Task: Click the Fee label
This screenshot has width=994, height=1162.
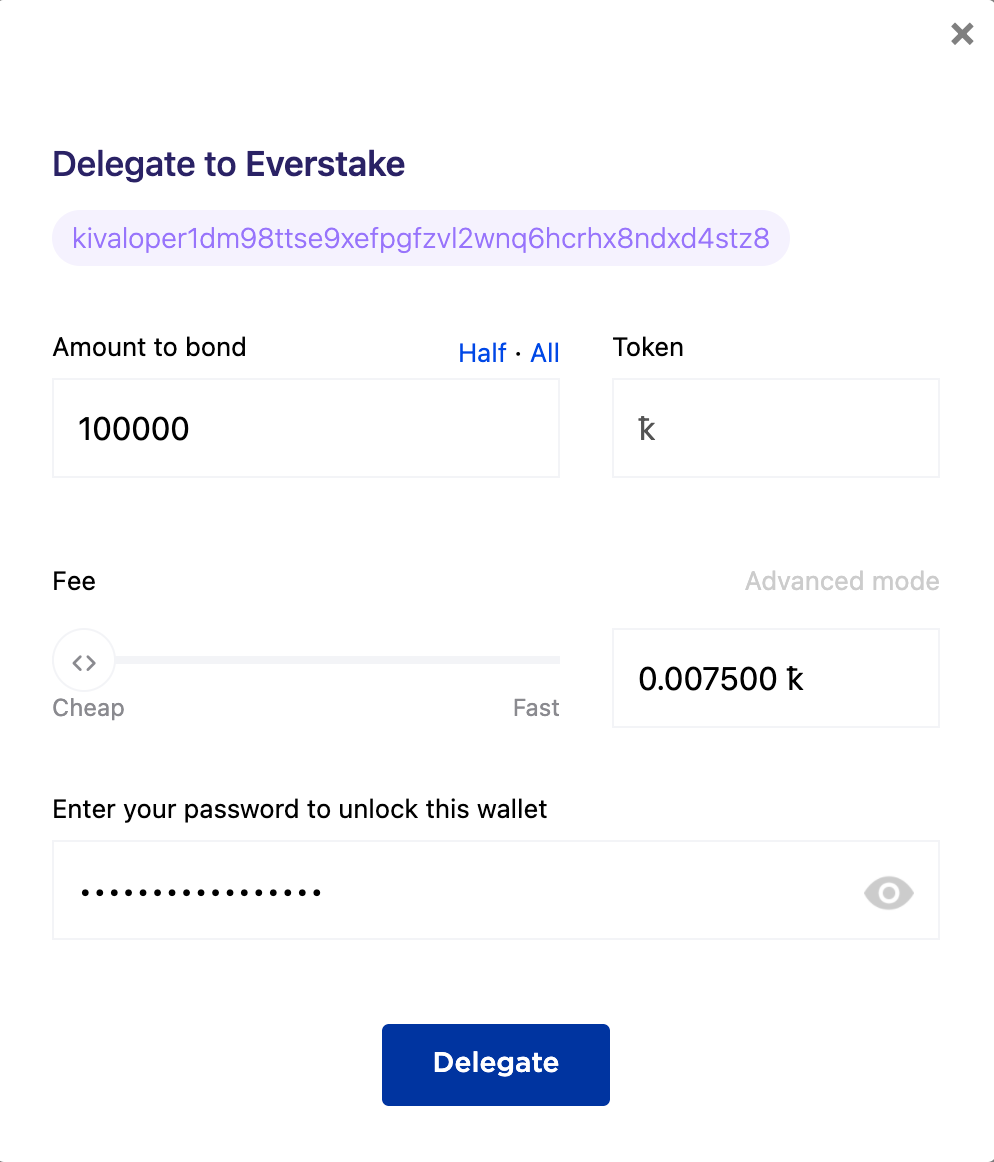Action: point(74,581)
